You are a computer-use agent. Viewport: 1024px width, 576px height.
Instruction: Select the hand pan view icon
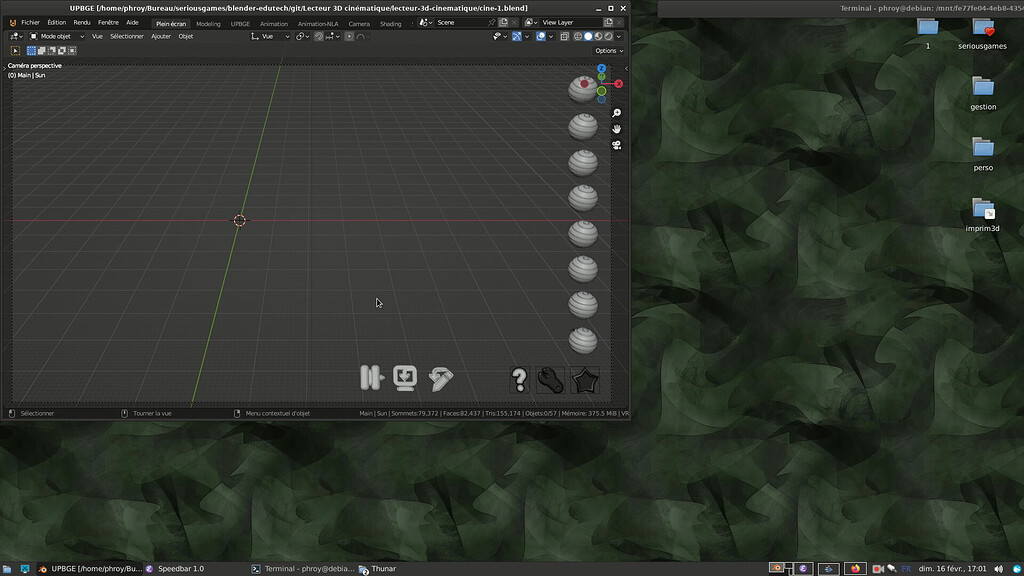click(x=617, y=129)
